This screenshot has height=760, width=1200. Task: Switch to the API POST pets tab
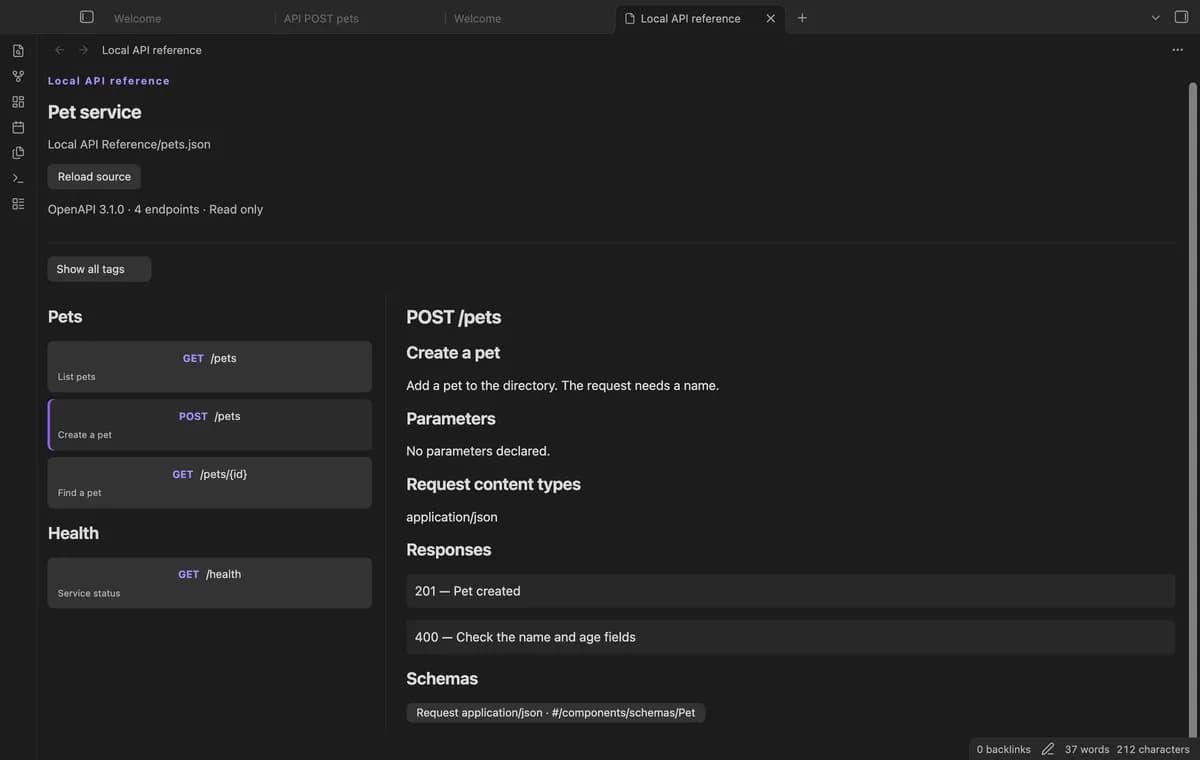(321, 18)
